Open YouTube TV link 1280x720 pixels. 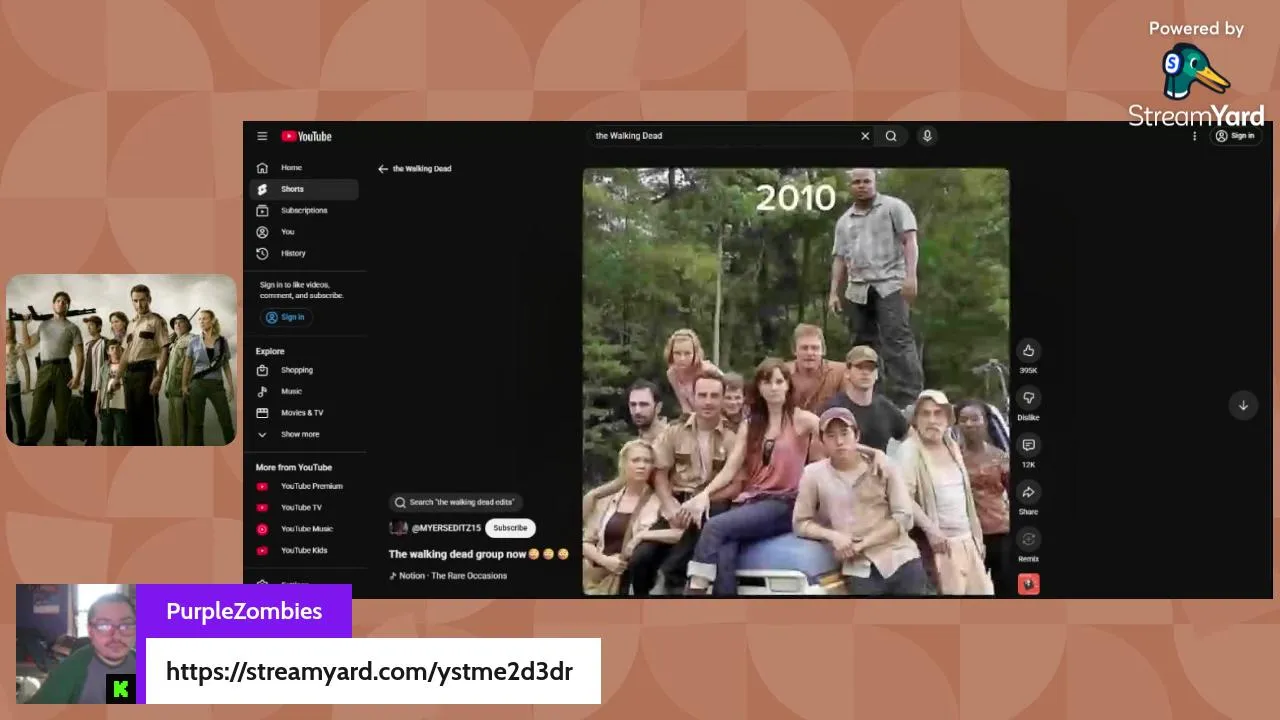pyautogui.click(x=304, y=508)
